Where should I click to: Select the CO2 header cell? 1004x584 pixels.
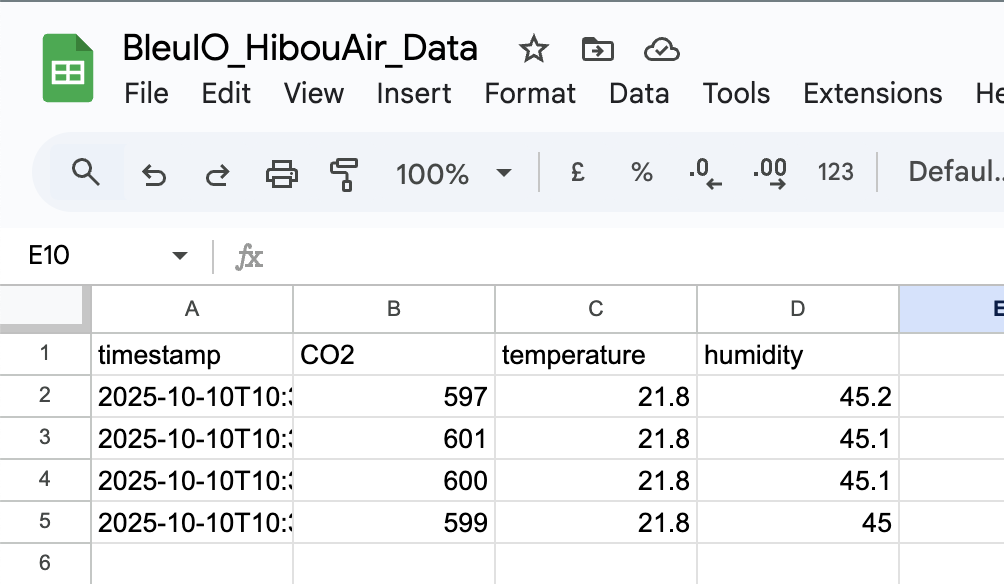(x=394, y=355)
